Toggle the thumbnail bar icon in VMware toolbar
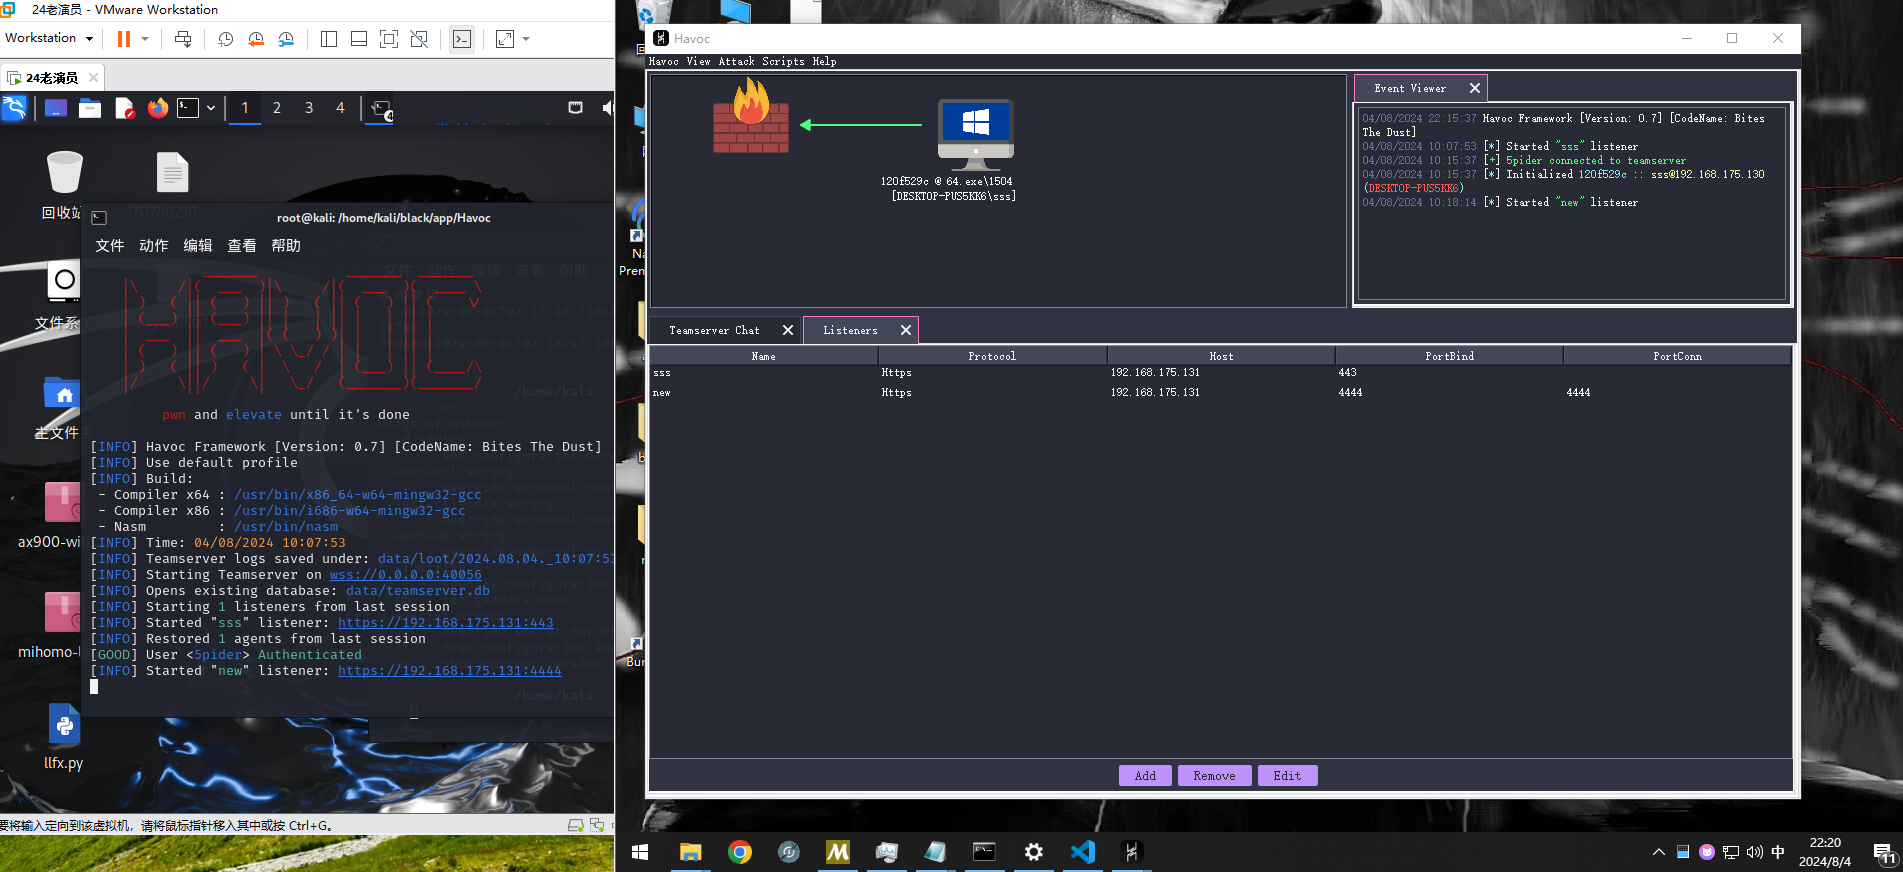The width and height of the screenshot is (1903, 872). 359,39
